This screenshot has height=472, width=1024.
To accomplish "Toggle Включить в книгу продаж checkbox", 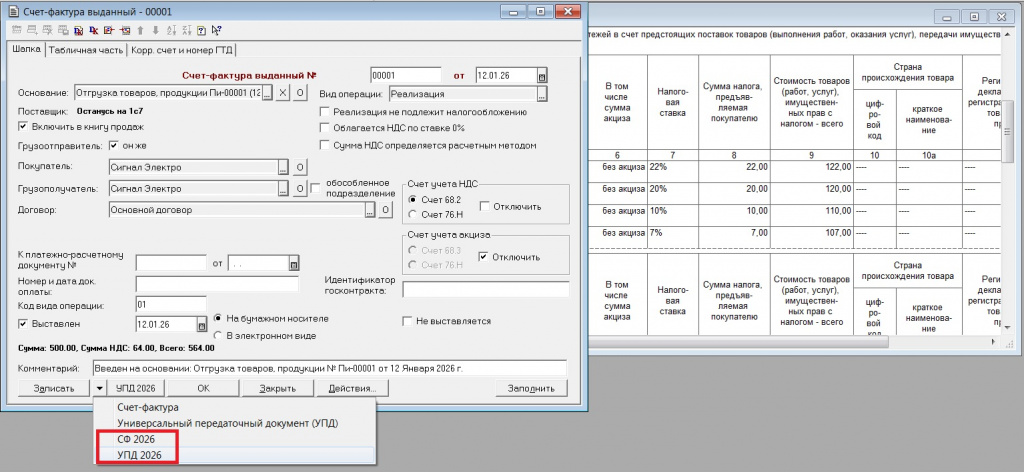I will pos(24,127).
